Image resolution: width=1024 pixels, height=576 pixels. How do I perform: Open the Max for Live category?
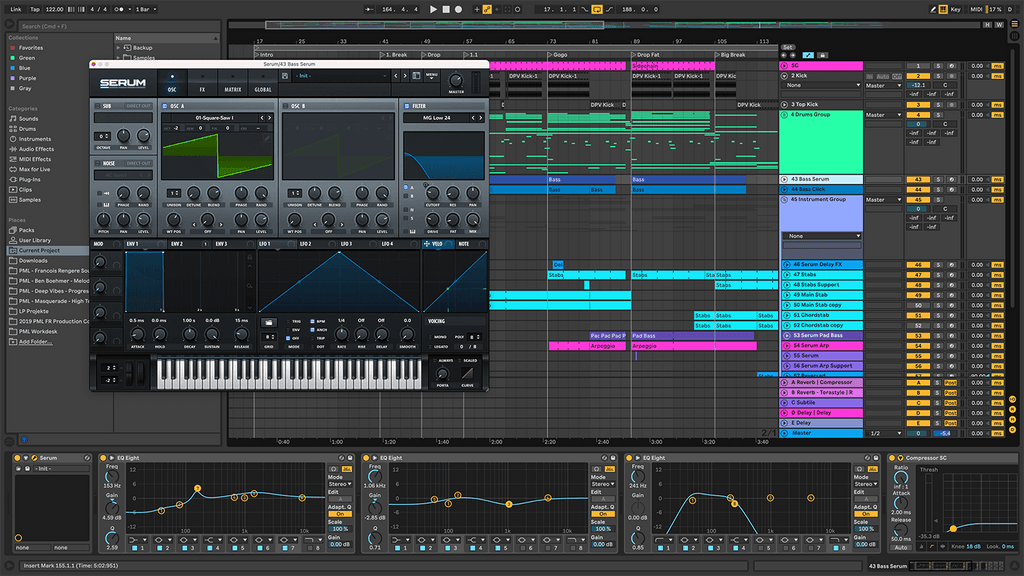[x=34, y=169]
